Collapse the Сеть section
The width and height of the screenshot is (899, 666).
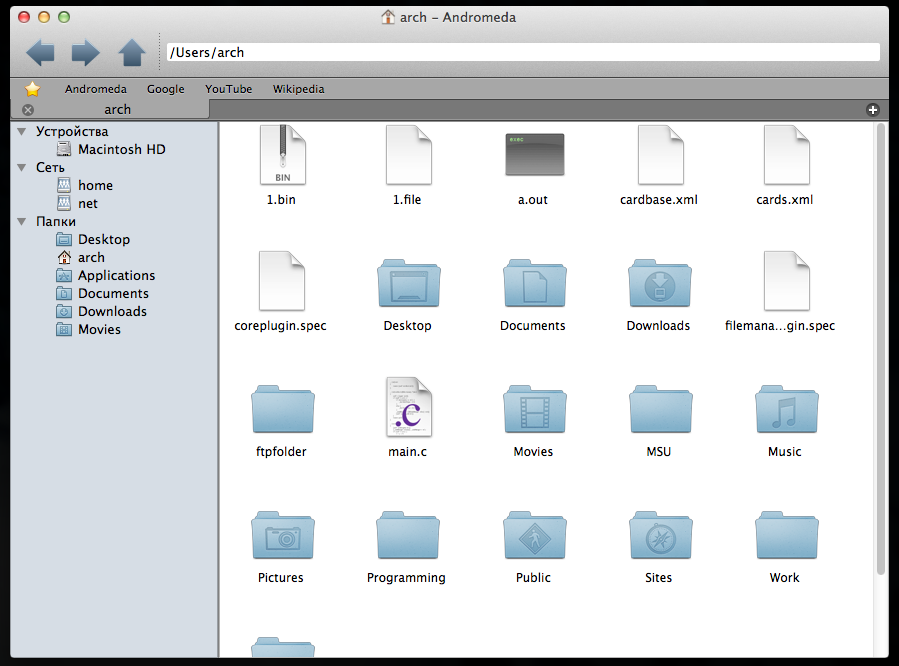point(22,168)
